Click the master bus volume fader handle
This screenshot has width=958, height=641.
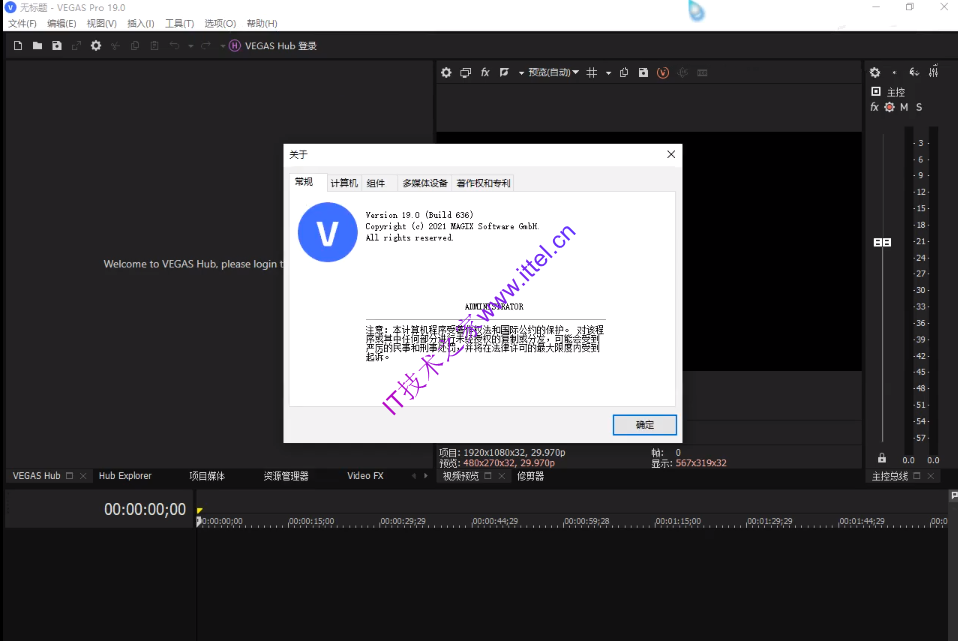(882, 243)
